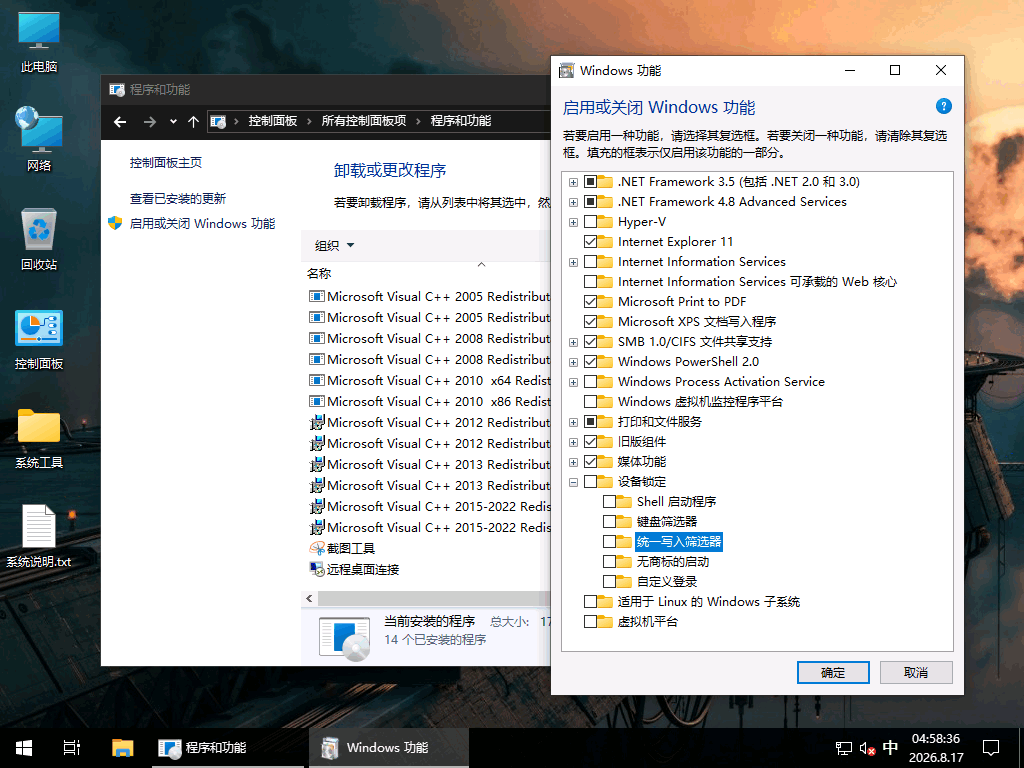Open the Windows Start button
Viewport: 1024px width, 768px height.
[24, 748]
